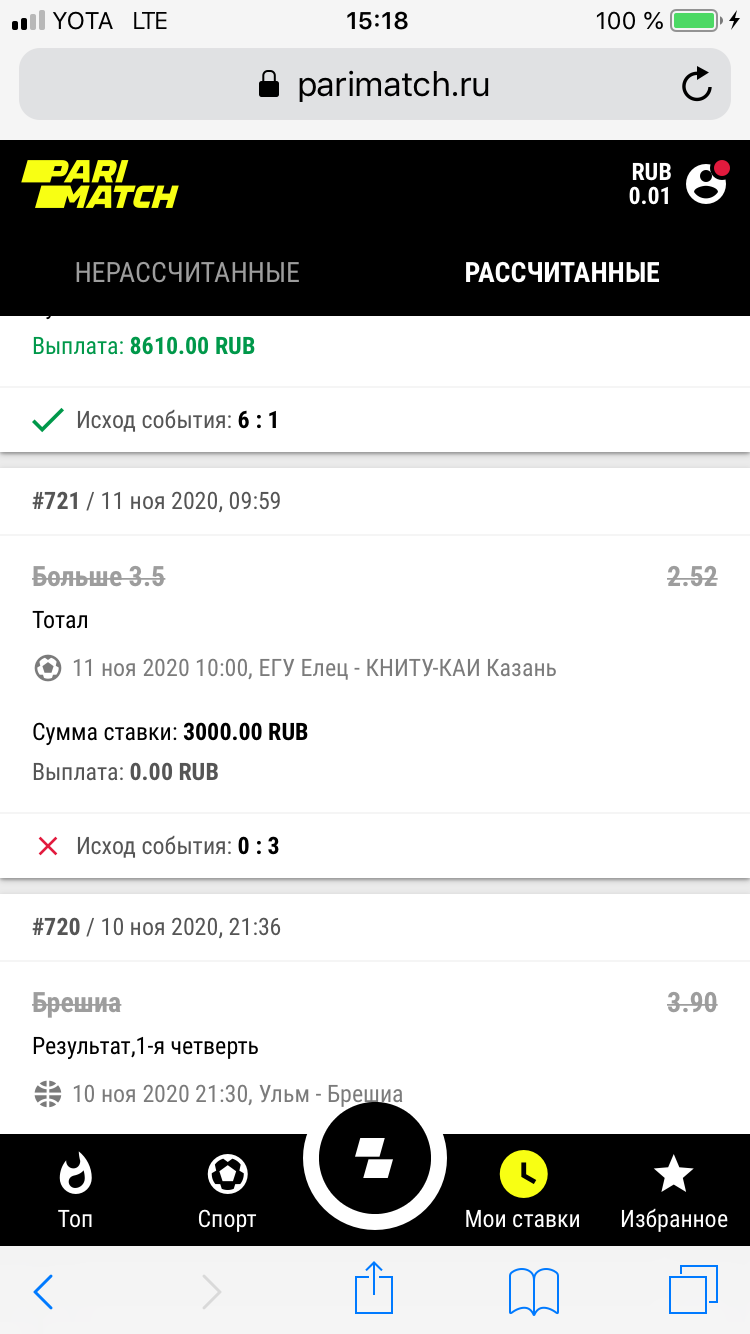
Task: Tap bet #721 header
Action: click(156, 501)
